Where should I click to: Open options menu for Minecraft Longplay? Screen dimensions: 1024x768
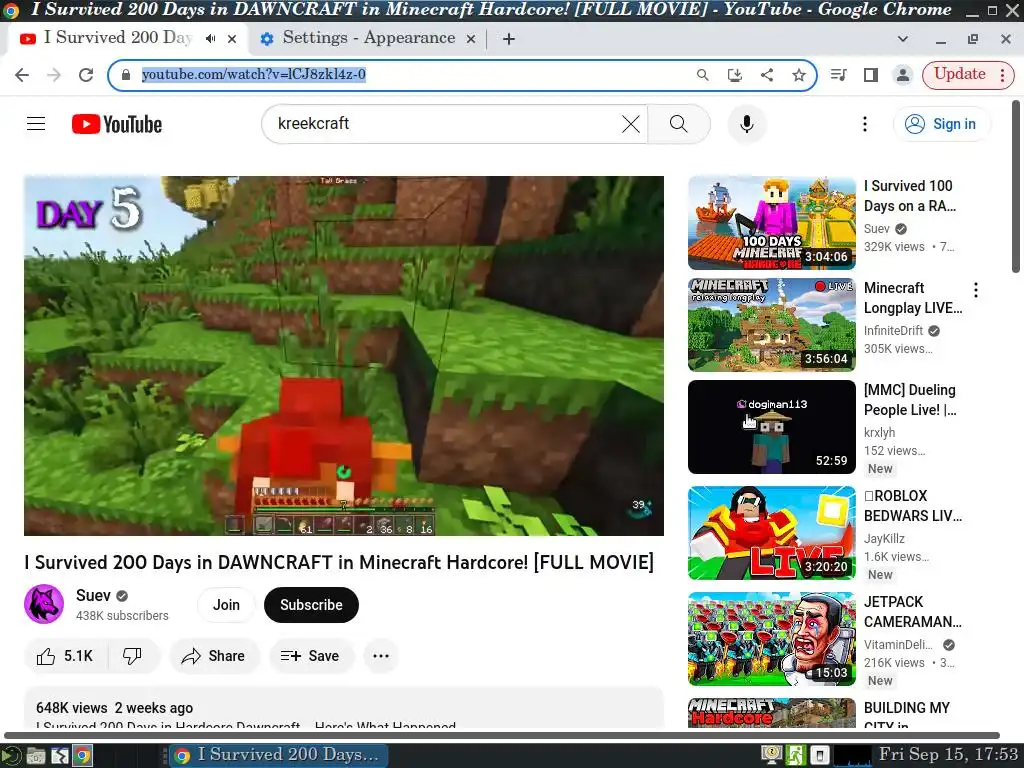click(976, 290)
